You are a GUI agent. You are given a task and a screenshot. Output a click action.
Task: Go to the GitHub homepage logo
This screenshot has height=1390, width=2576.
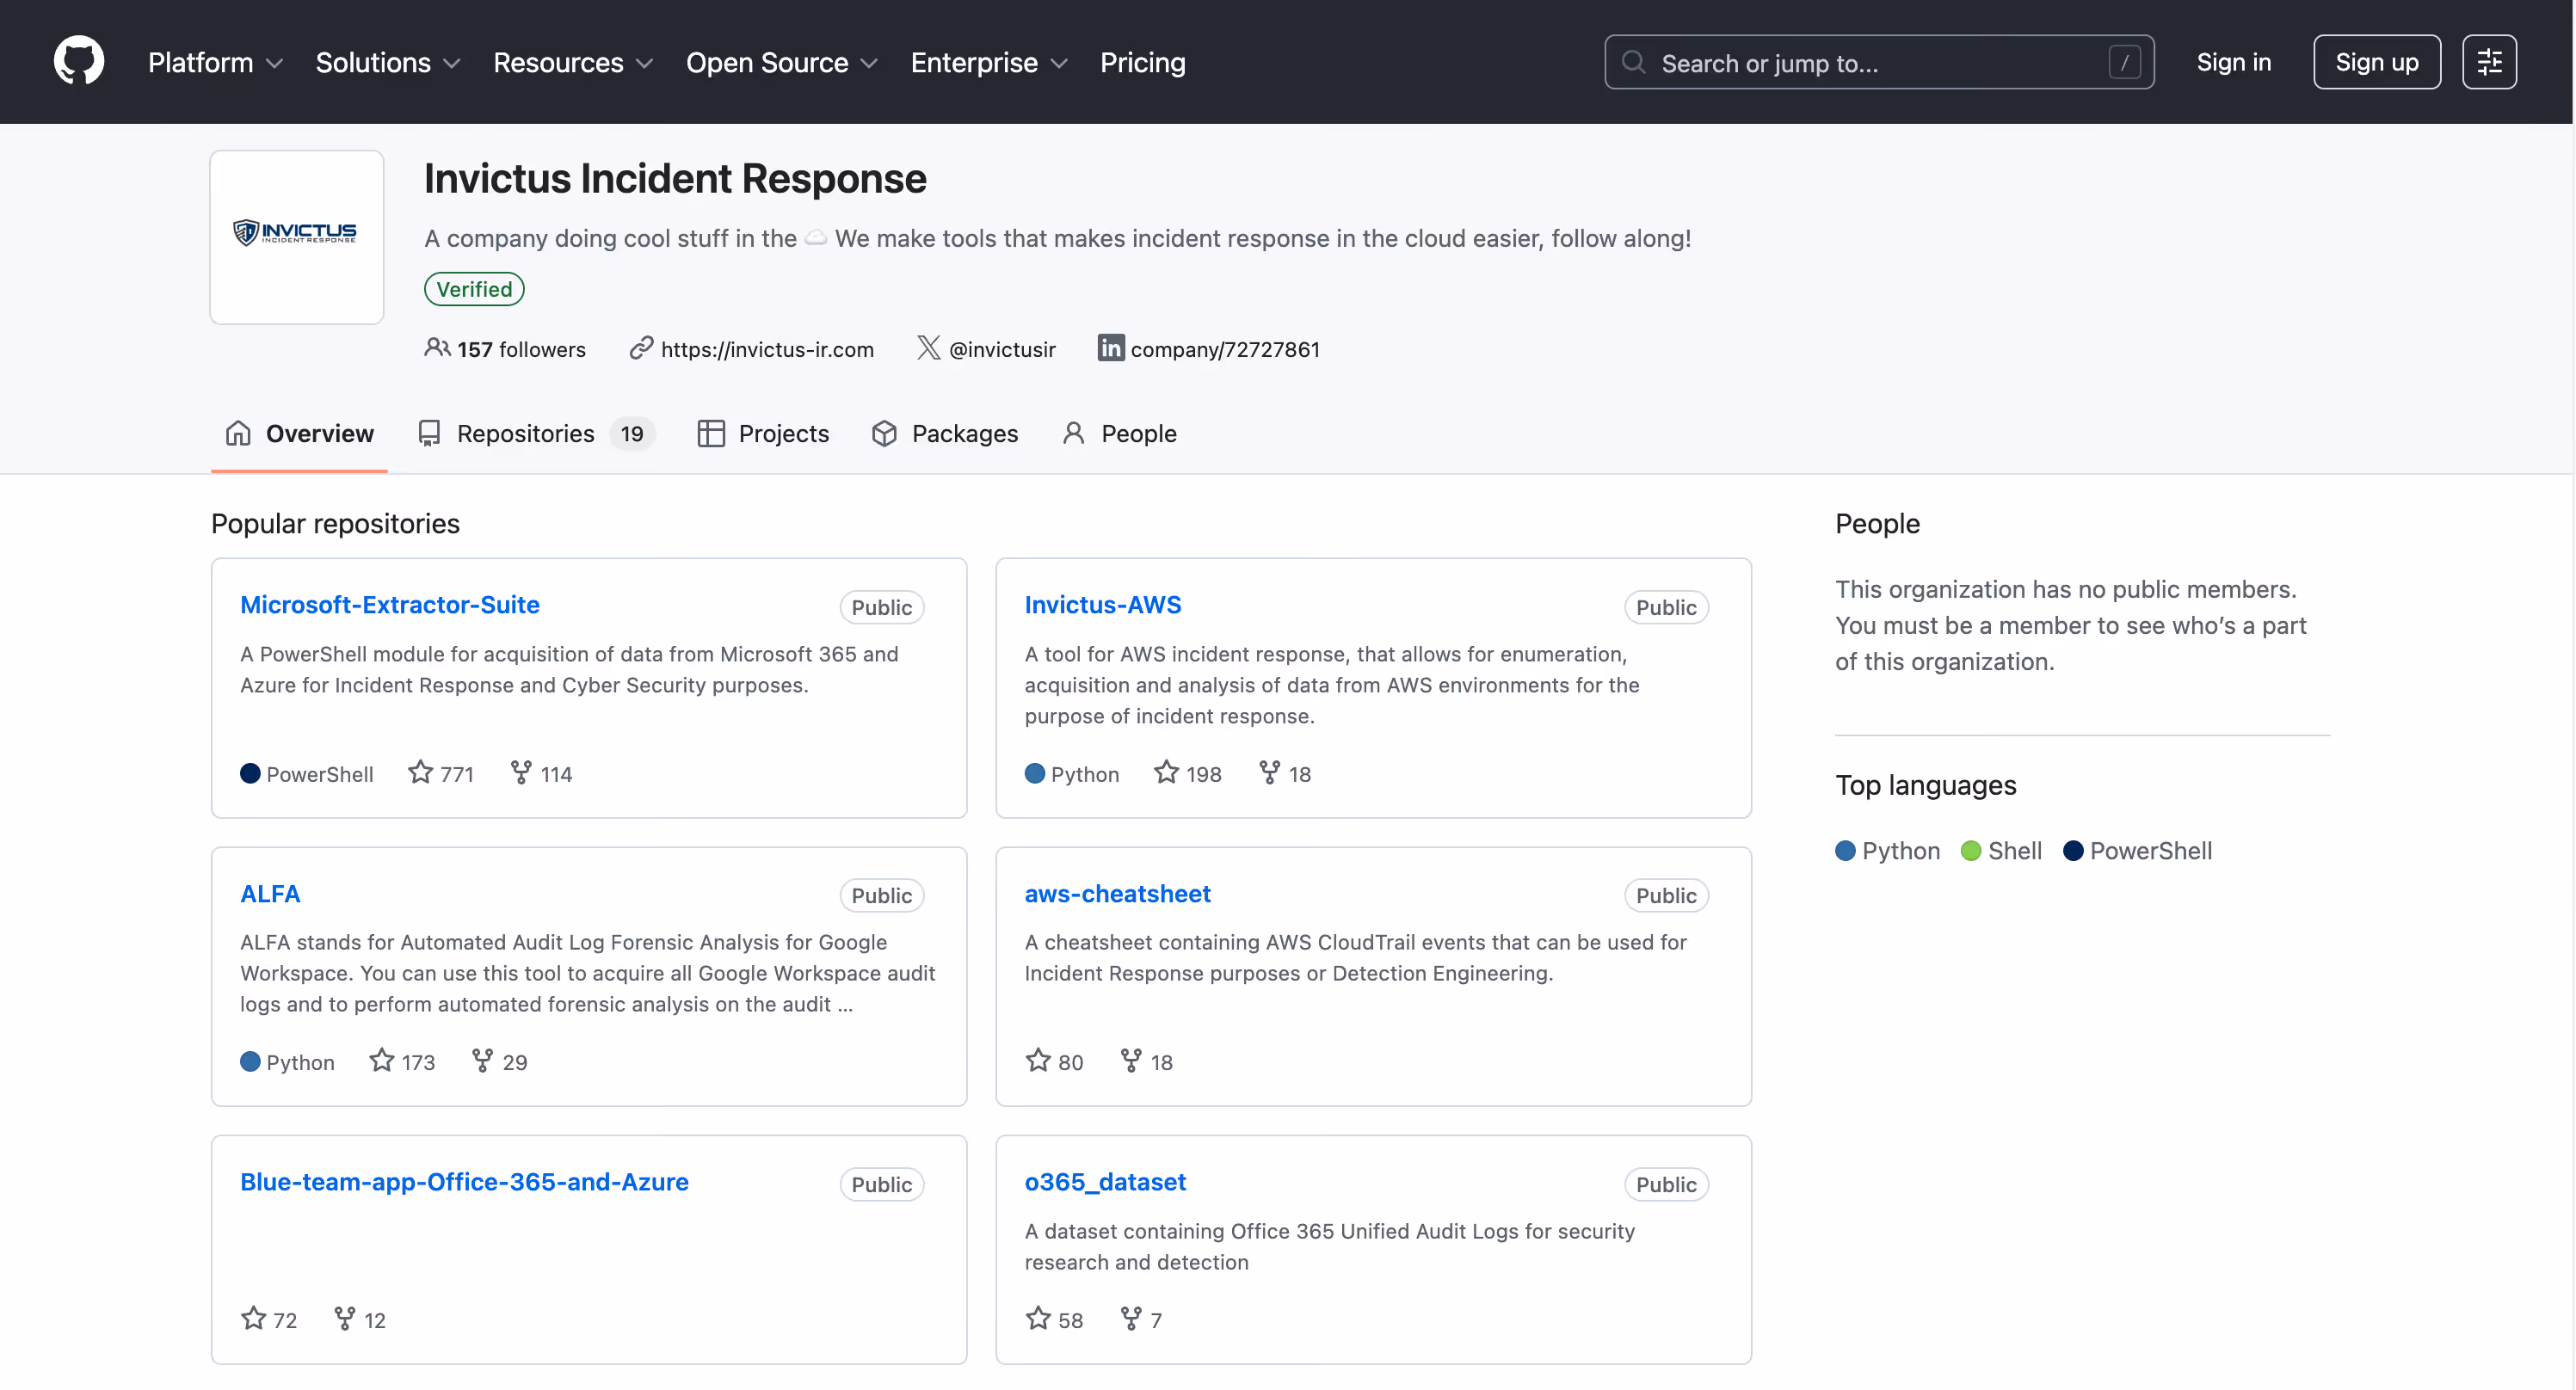78,61
